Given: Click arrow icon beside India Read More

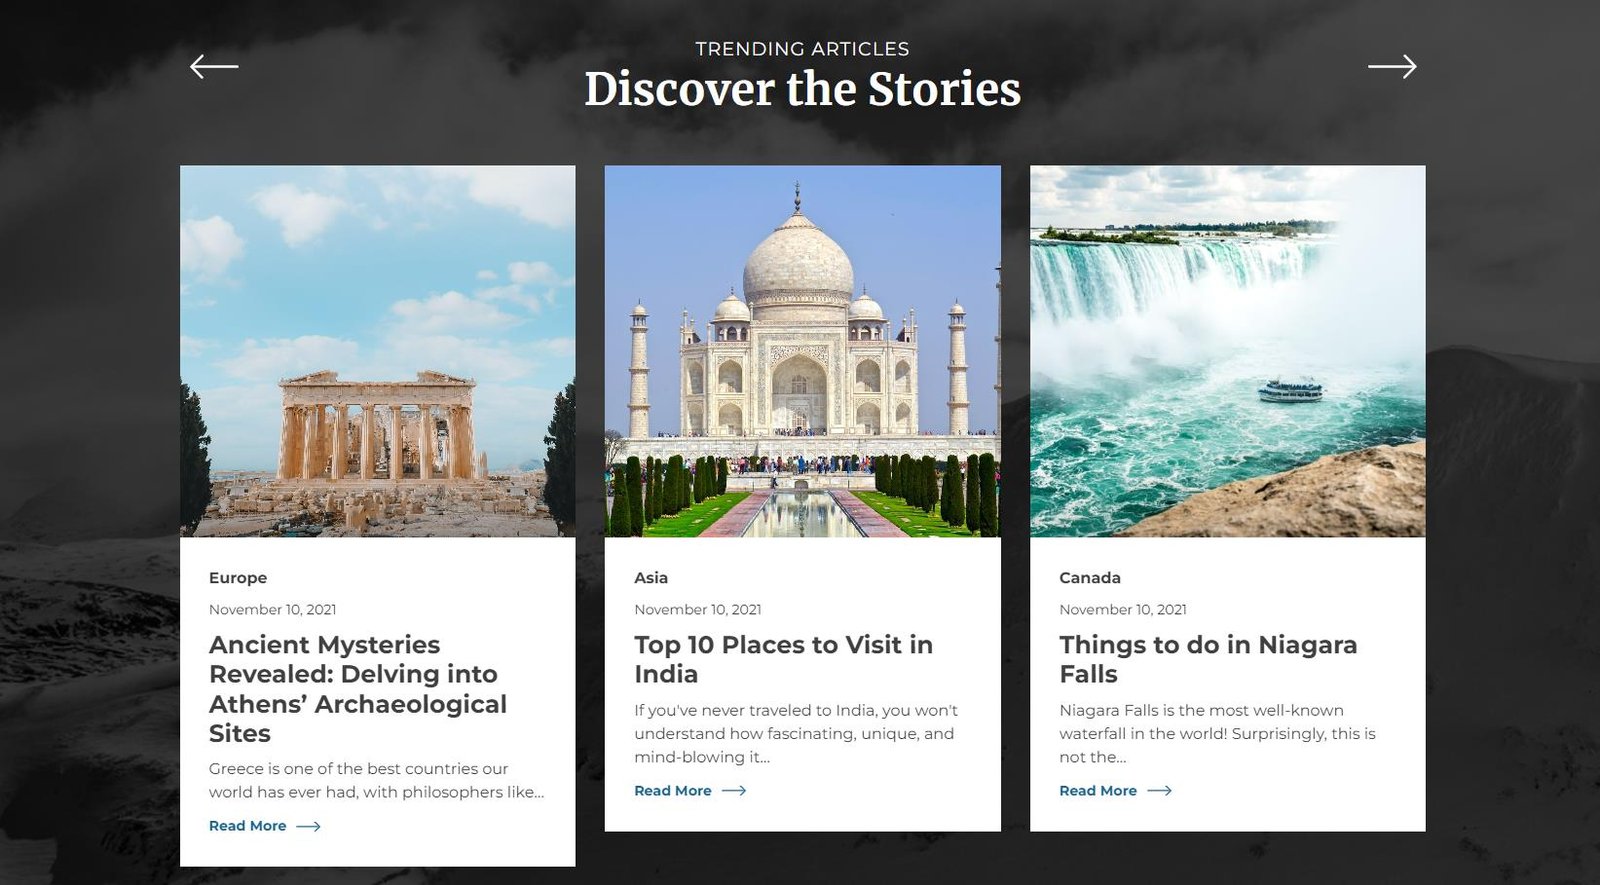Looking at the screenshot, I should 734,791.
